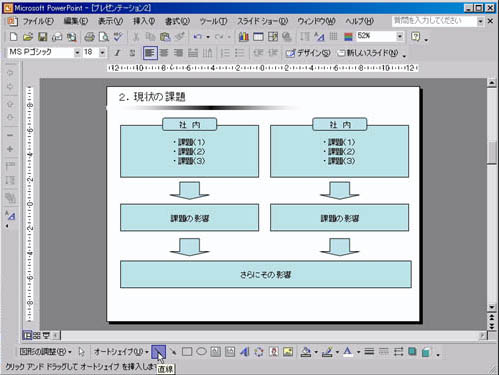The height and width of the screenshot is (375, 499).
Task: Toggle text shadow formatting
Action: point(132,53)
